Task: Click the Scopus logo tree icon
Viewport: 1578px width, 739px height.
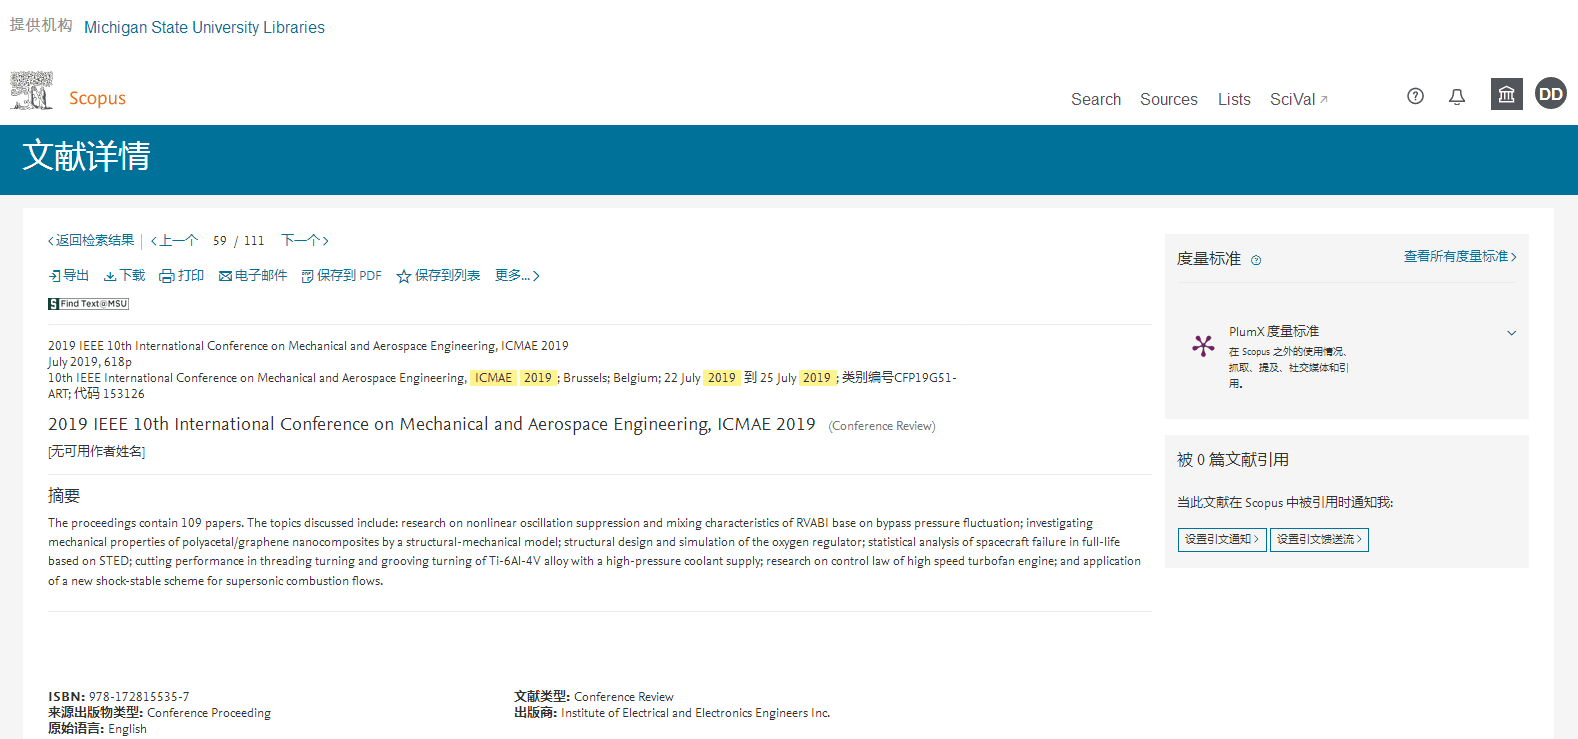Action: [x=31, y=91]
